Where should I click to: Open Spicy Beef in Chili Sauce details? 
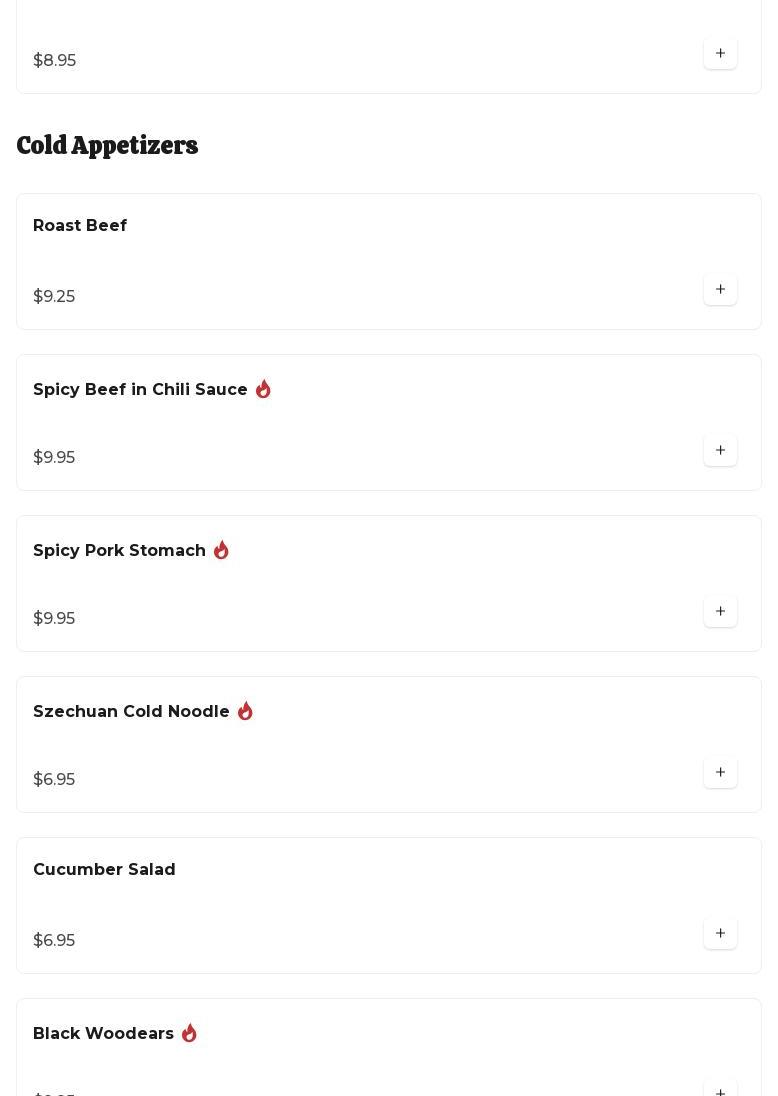tap(140, 390)
